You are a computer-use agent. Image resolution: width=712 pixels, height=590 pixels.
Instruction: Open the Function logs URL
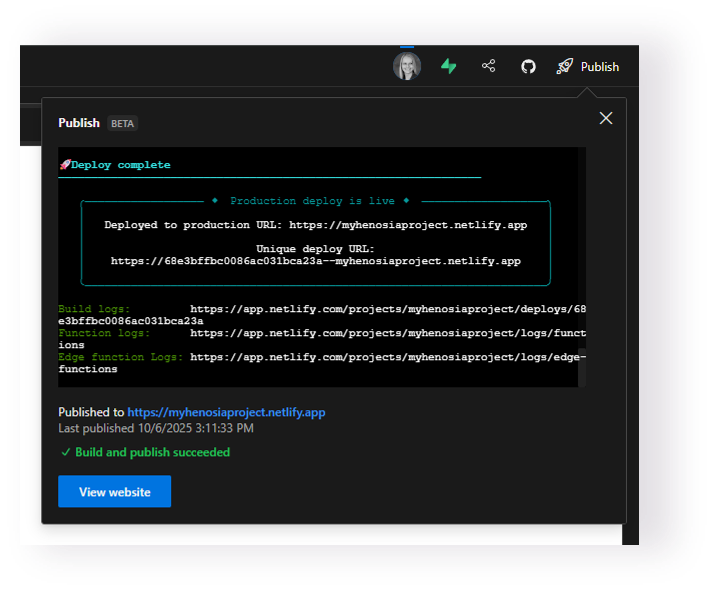[x=387, y=333]
